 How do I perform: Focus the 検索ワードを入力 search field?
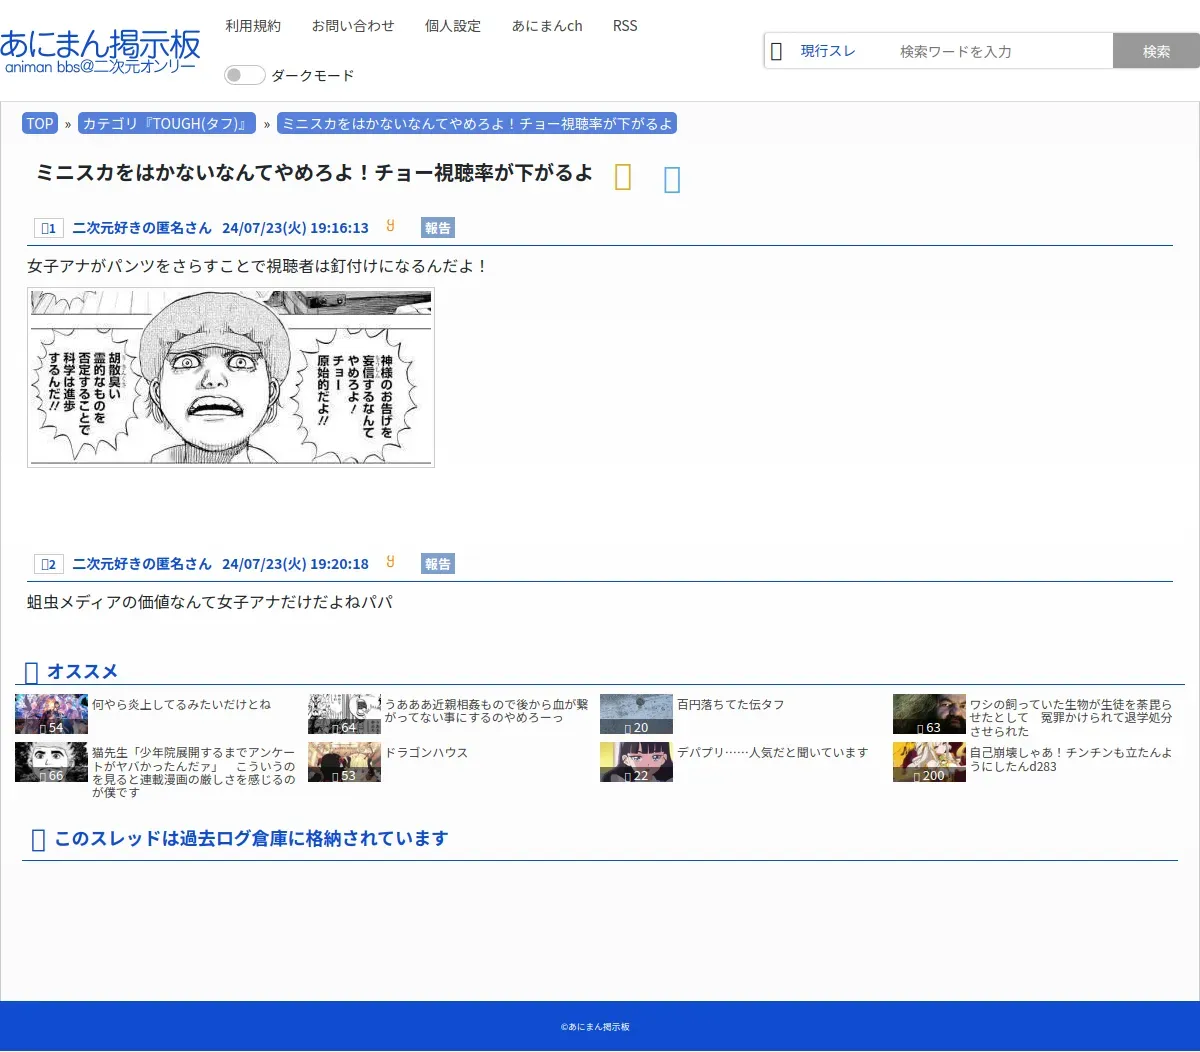click(x=1000, y=51)
